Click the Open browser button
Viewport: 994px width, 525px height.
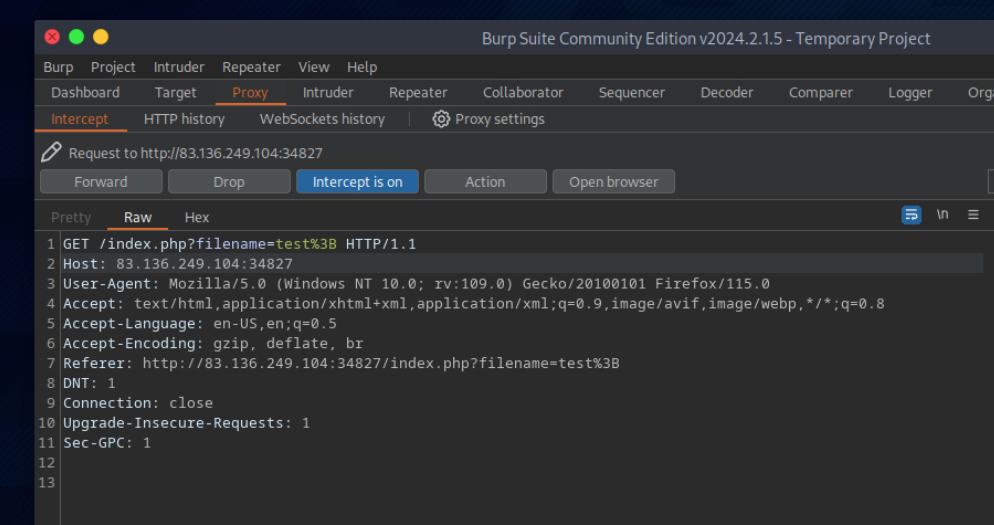(x=613, y=182)
